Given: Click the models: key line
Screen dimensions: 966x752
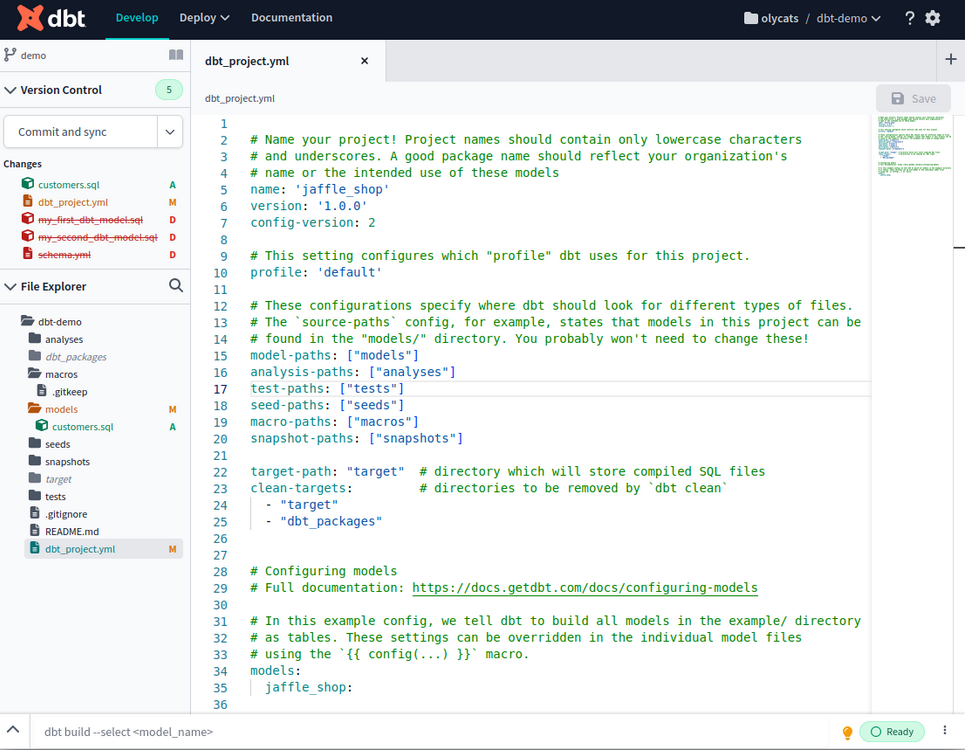Looking at the screenshot, I should coord(275,670).
